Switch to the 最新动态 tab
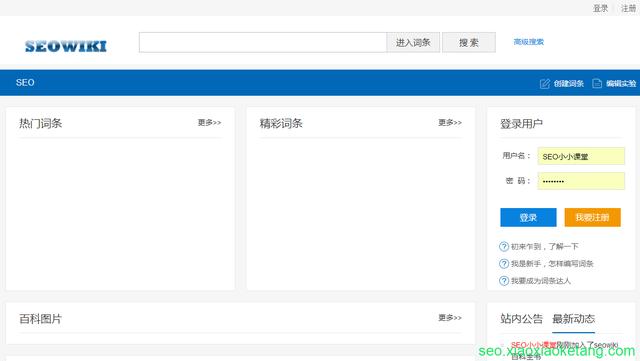 coord(573,319)
